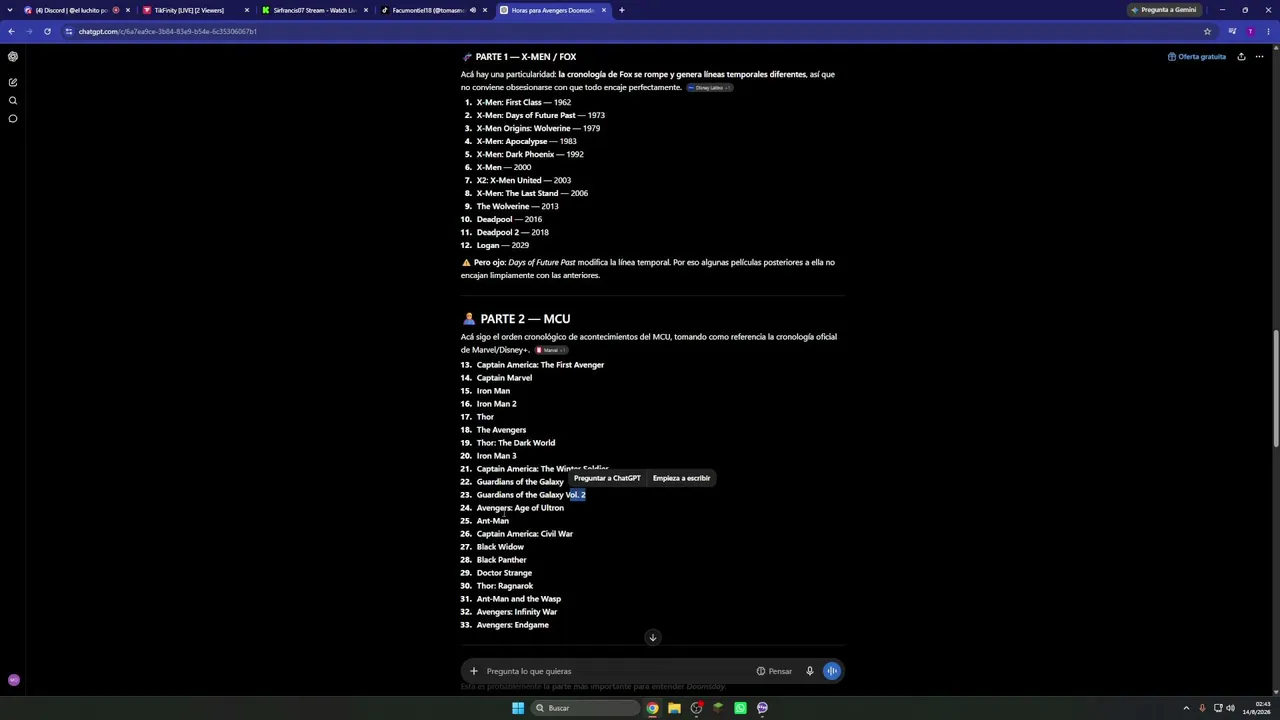
Task: Start dictation with microphone icon
Action: pos(810,671)
